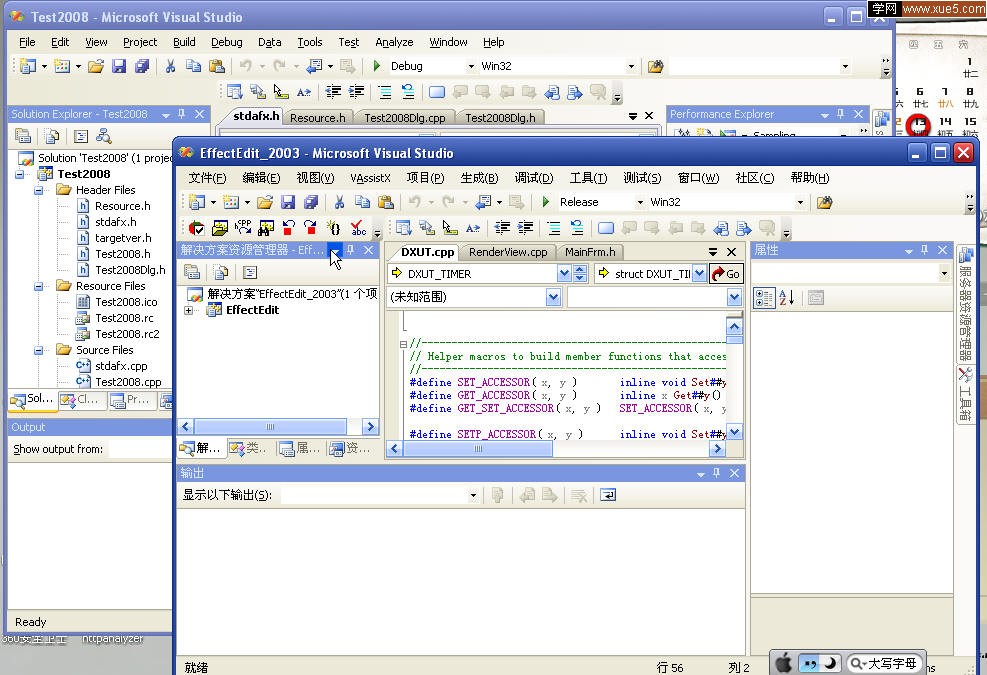Viewport: 987px width, 675px height.
Task: Toggle Alphabetical A-Z sort in 属性 panel
Action: (787, 298)
